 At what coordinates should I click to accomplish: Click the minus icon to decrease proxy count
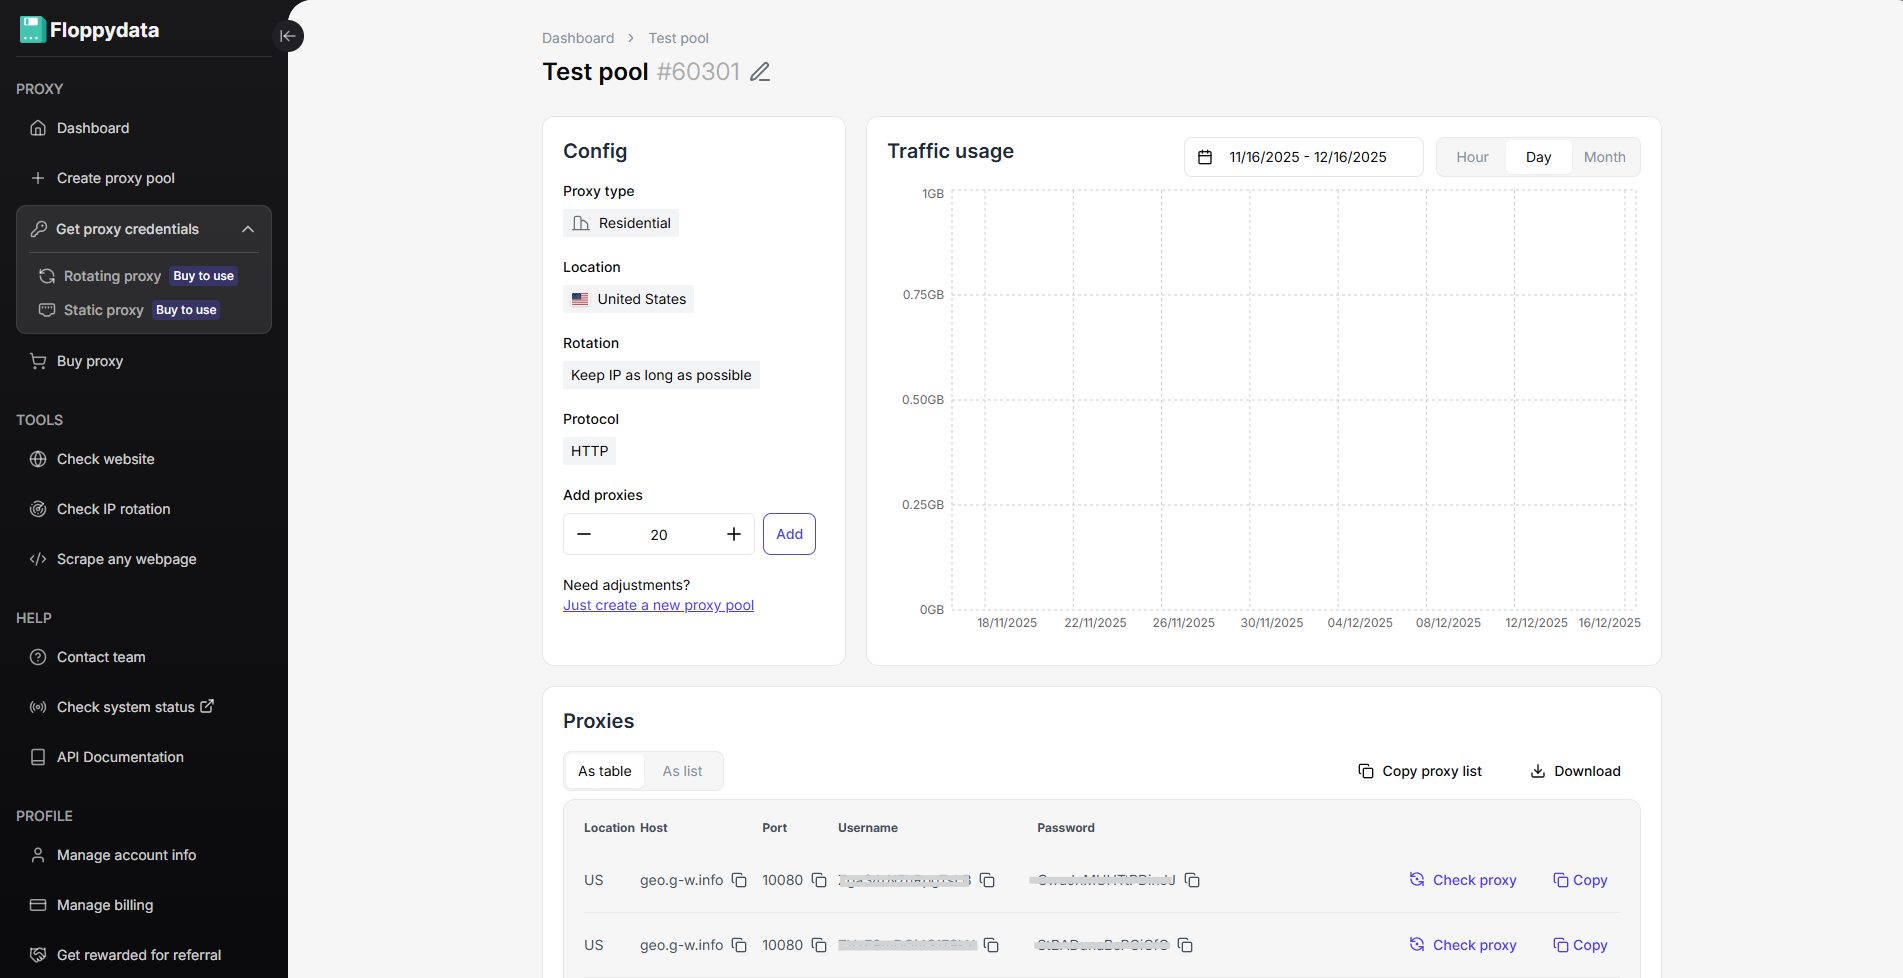click(584, 534)
